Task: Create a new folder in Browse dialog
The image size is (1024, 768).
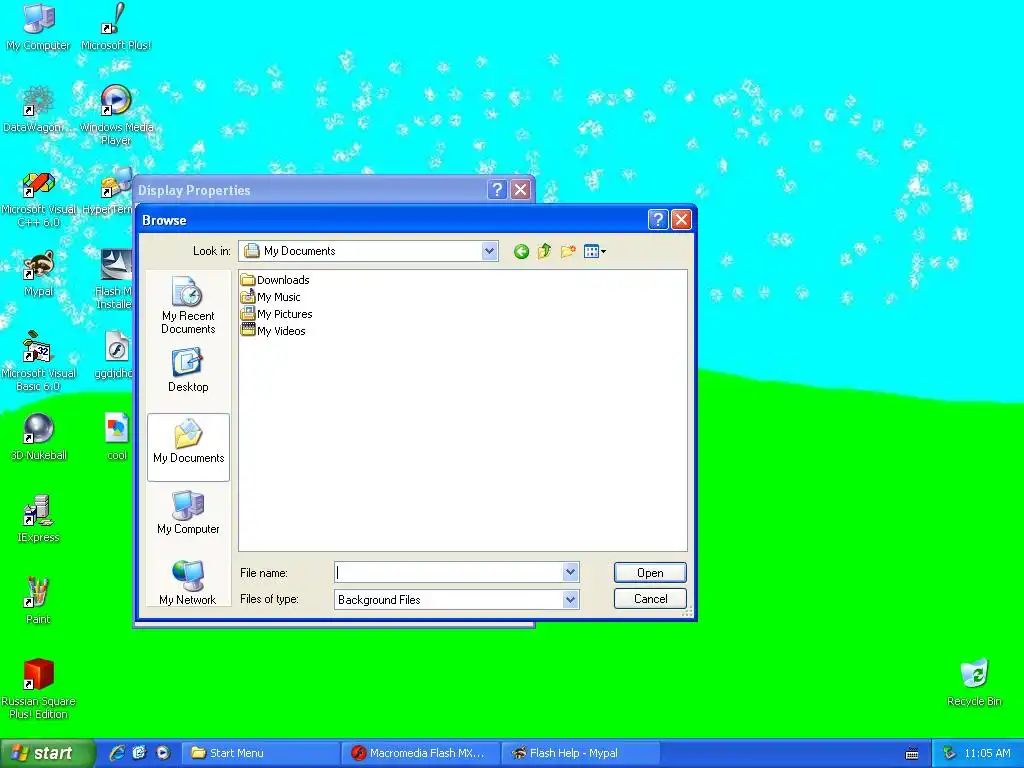Action: coord(568,251)
